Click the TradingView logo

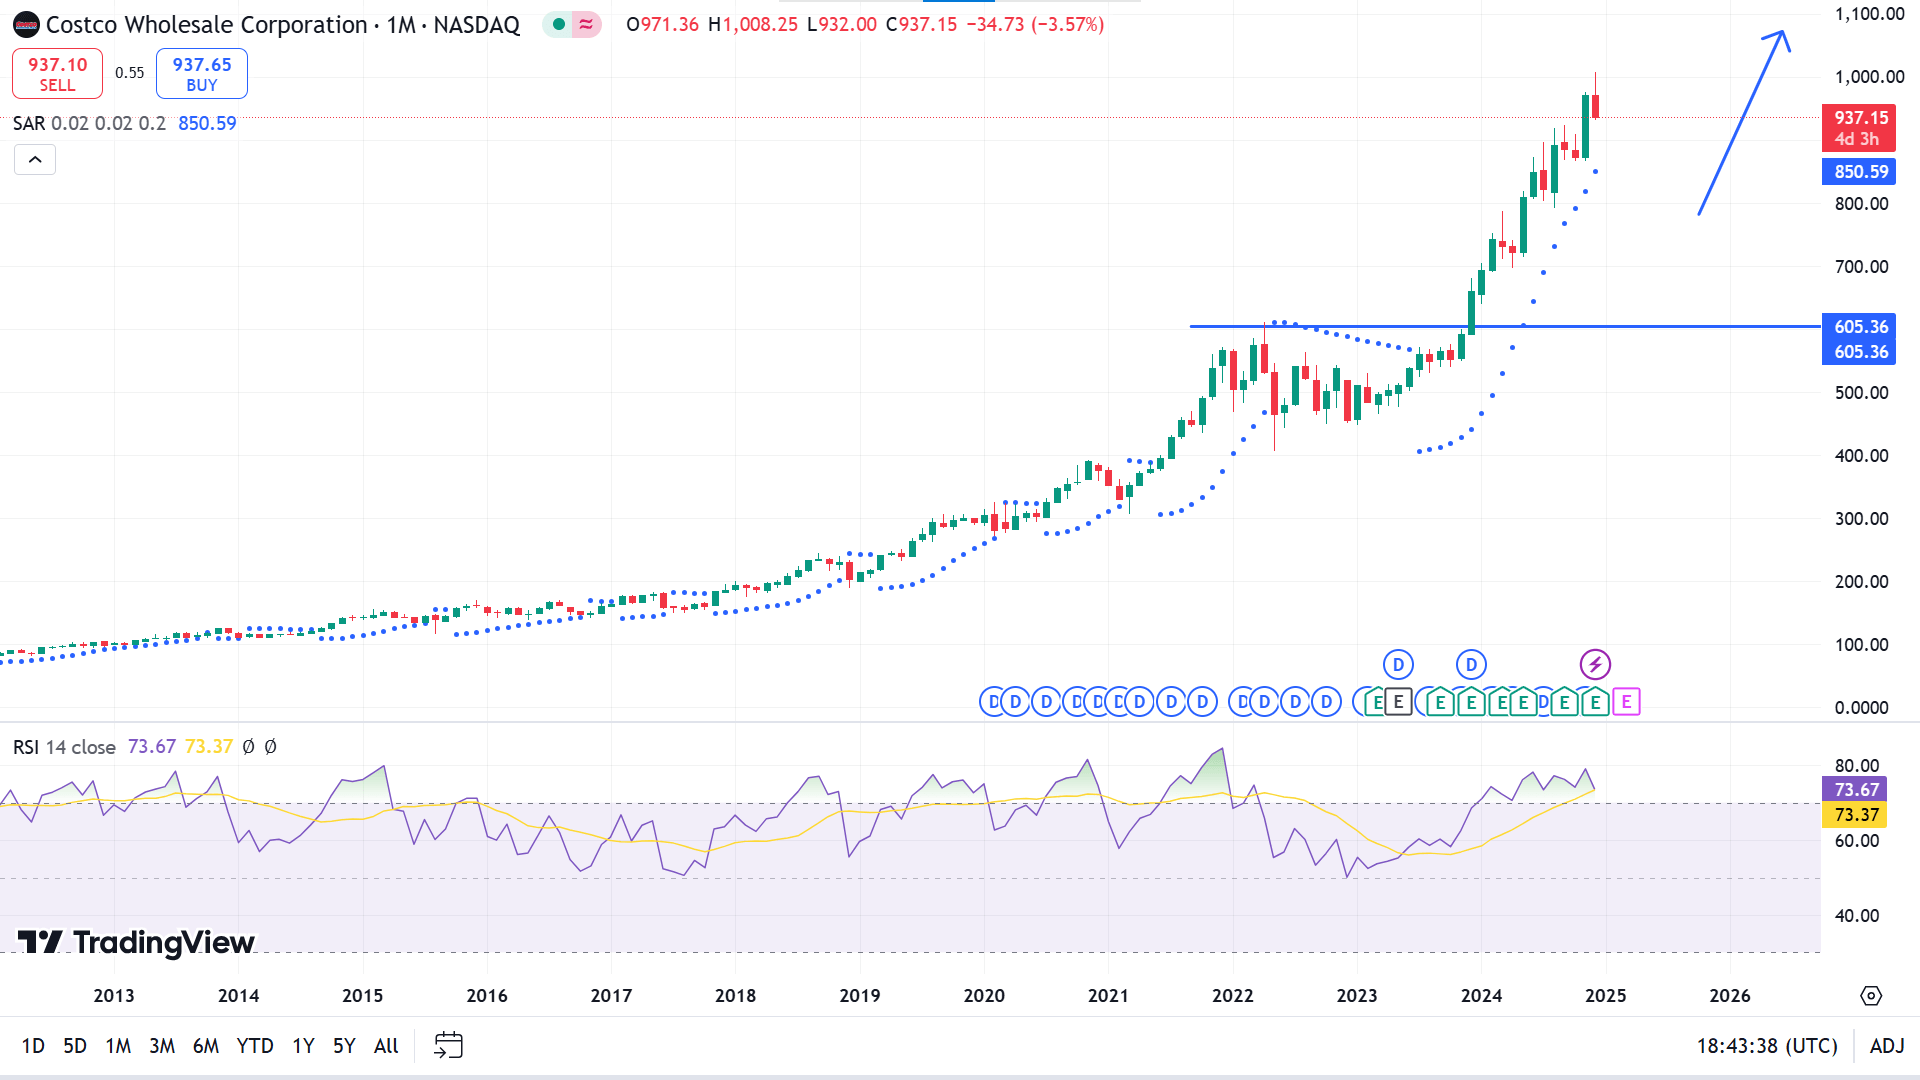[137, 942]
